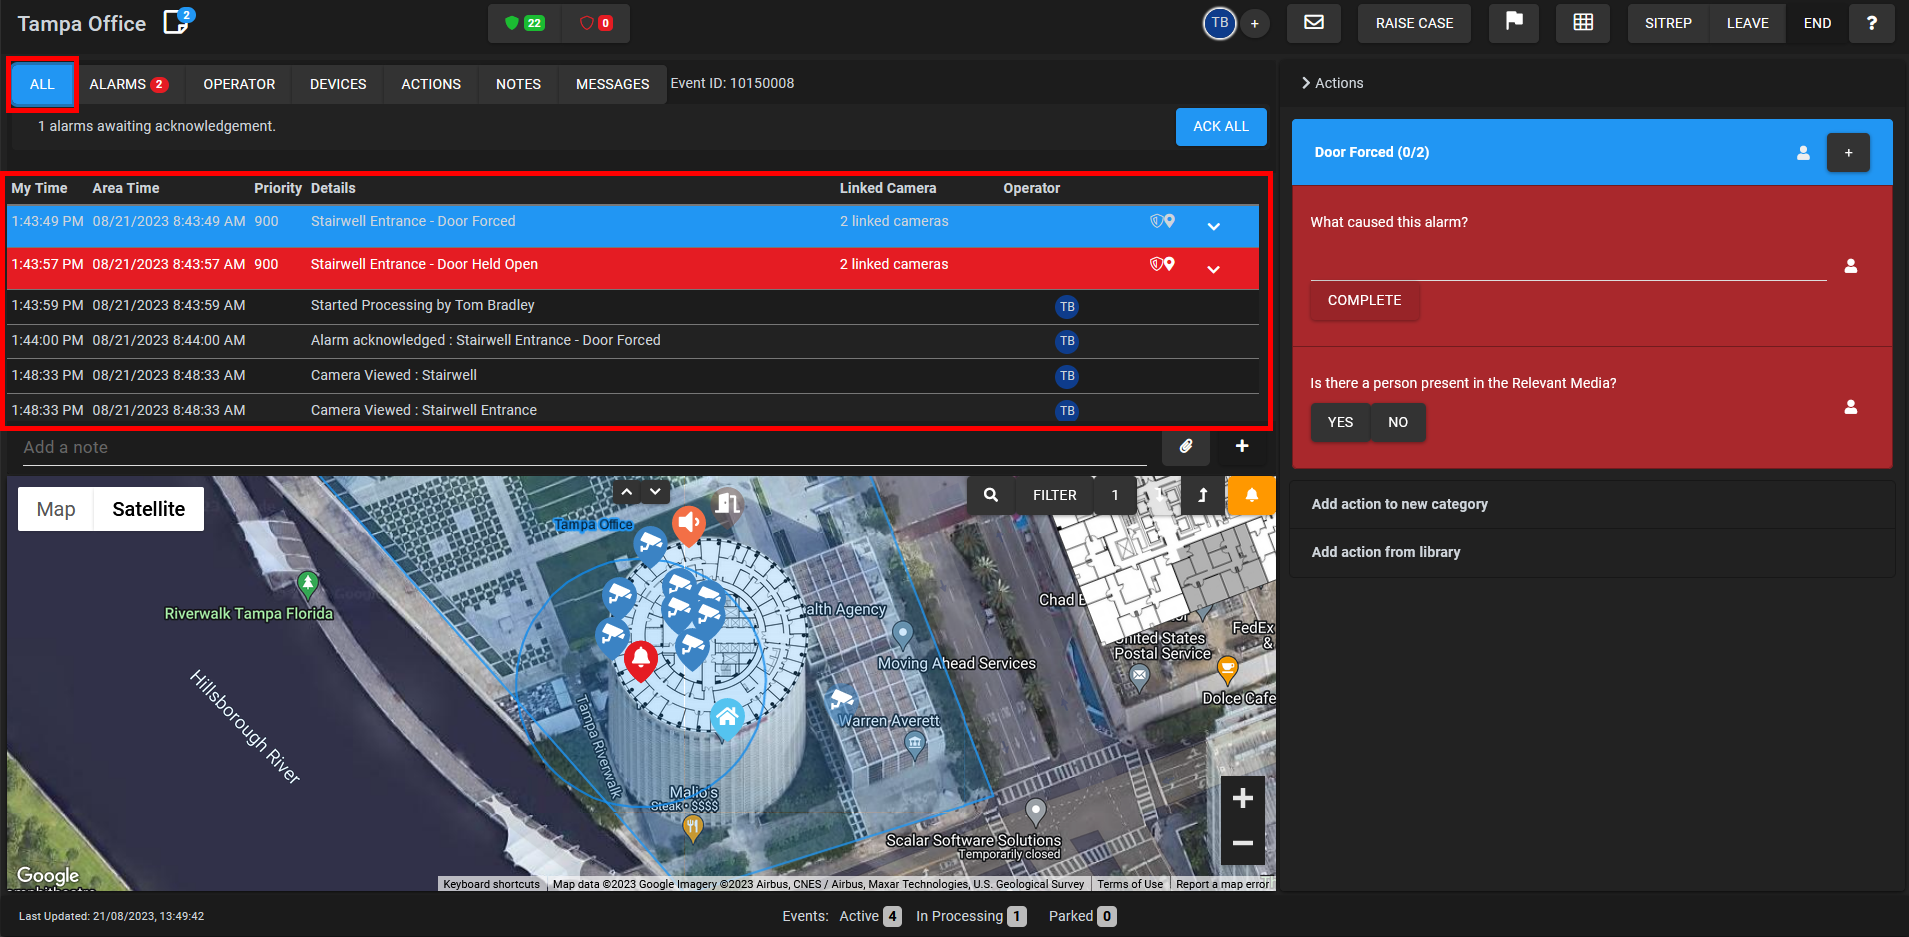Zoom in on the map with plus
The height and width of the screenshot is (937, 1909).
[1243, 798]
